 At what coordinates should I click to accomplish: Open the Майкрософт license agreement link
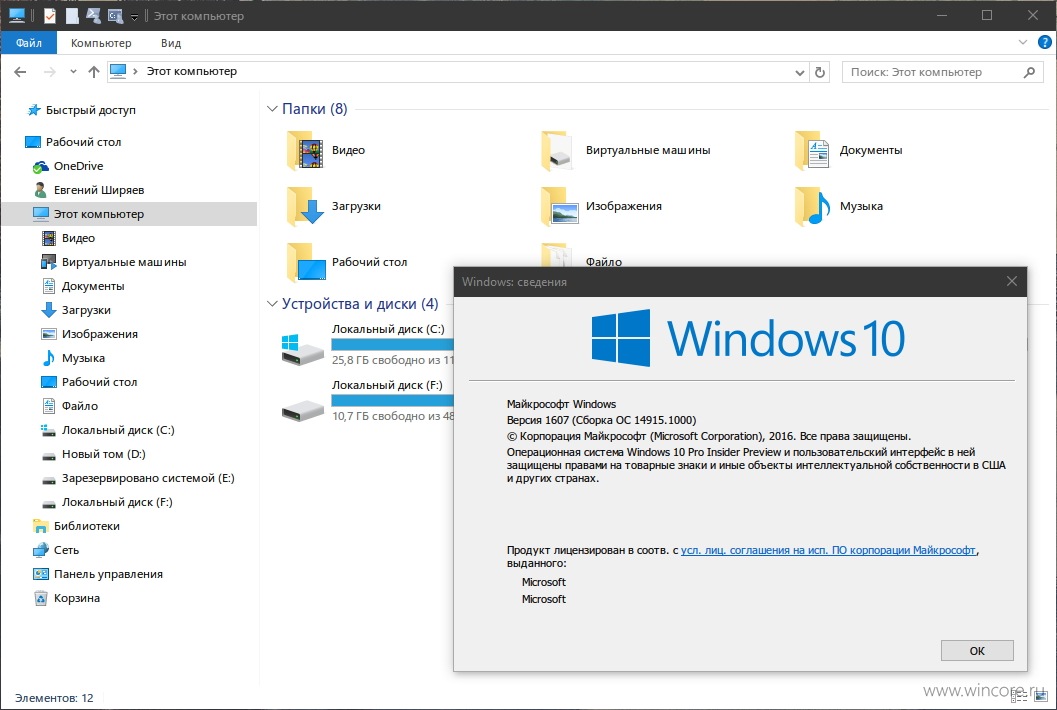[x=828, y=550]
